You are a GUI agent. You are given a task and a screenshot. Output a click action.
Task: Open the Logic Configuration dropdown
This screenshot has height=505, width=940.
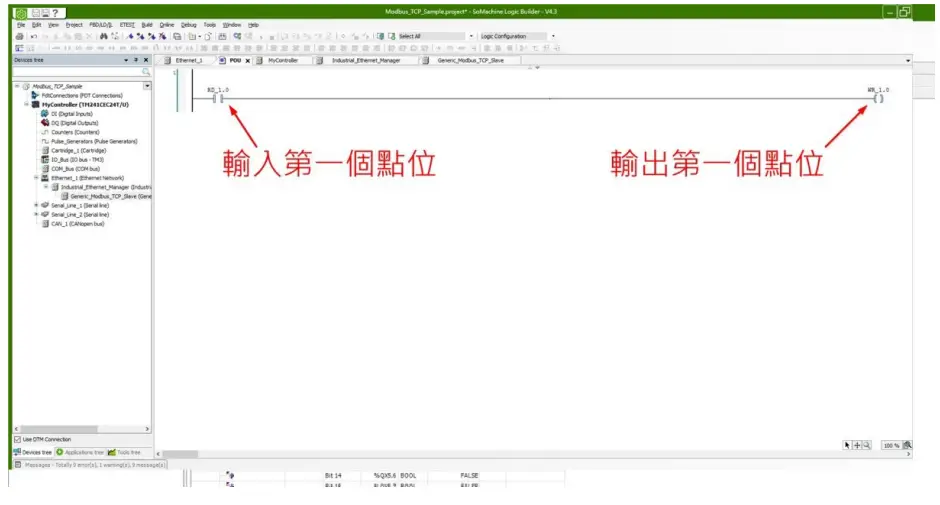553,36
